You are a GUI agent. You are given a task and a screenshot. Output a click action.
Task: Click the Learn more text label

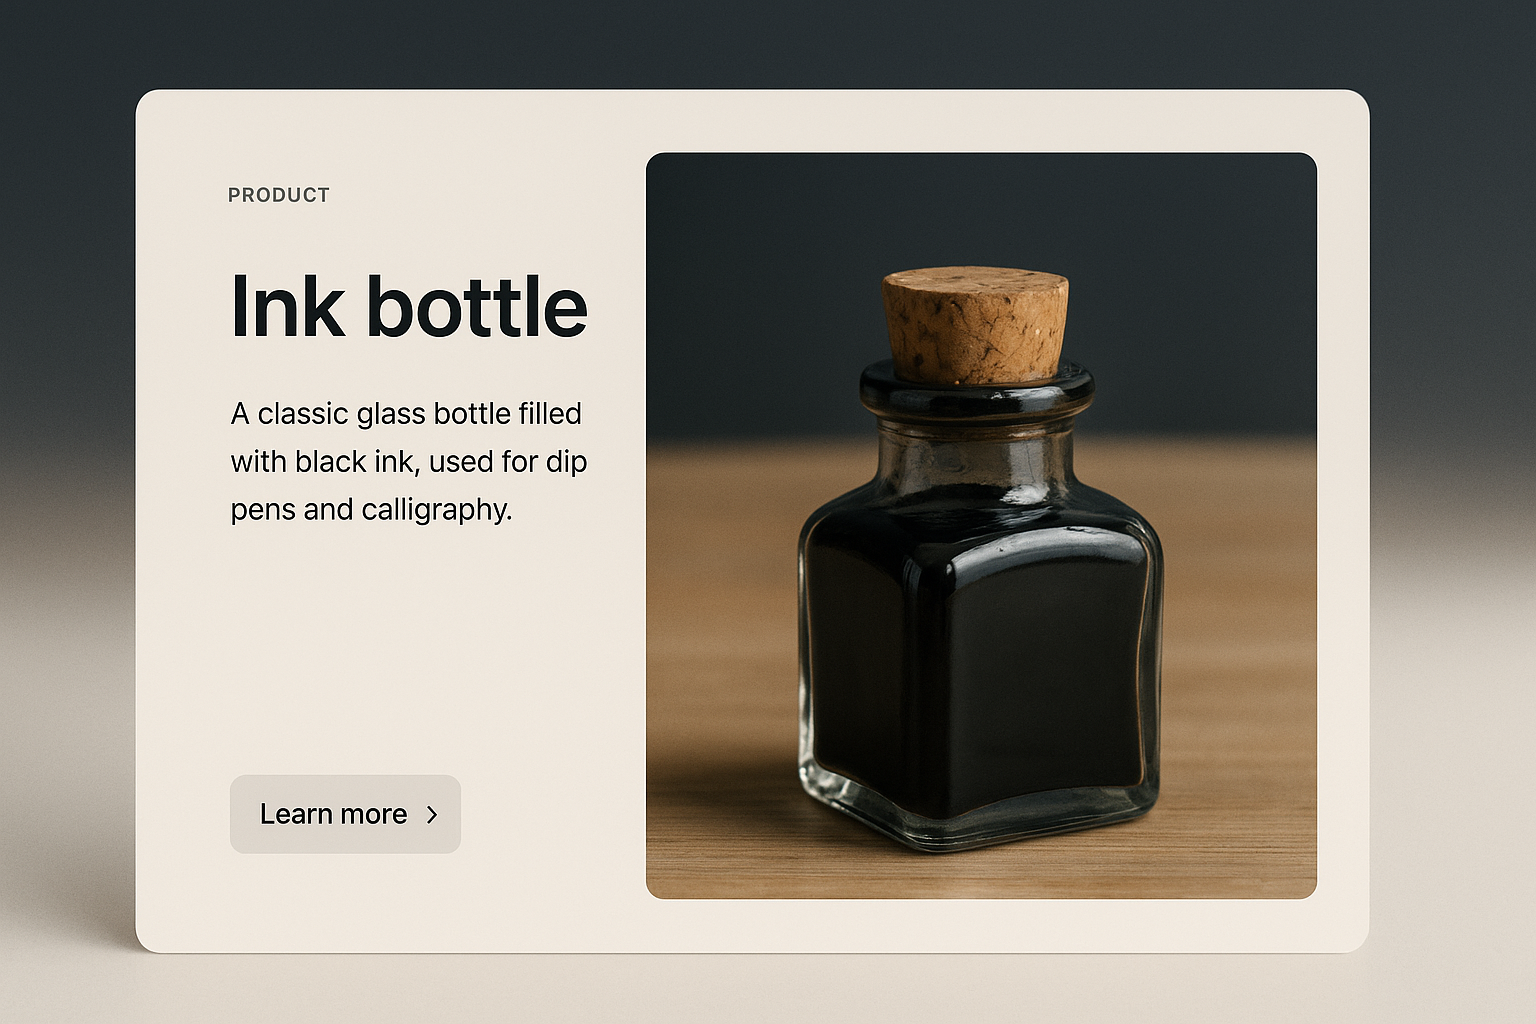click(x=333, y=815)
